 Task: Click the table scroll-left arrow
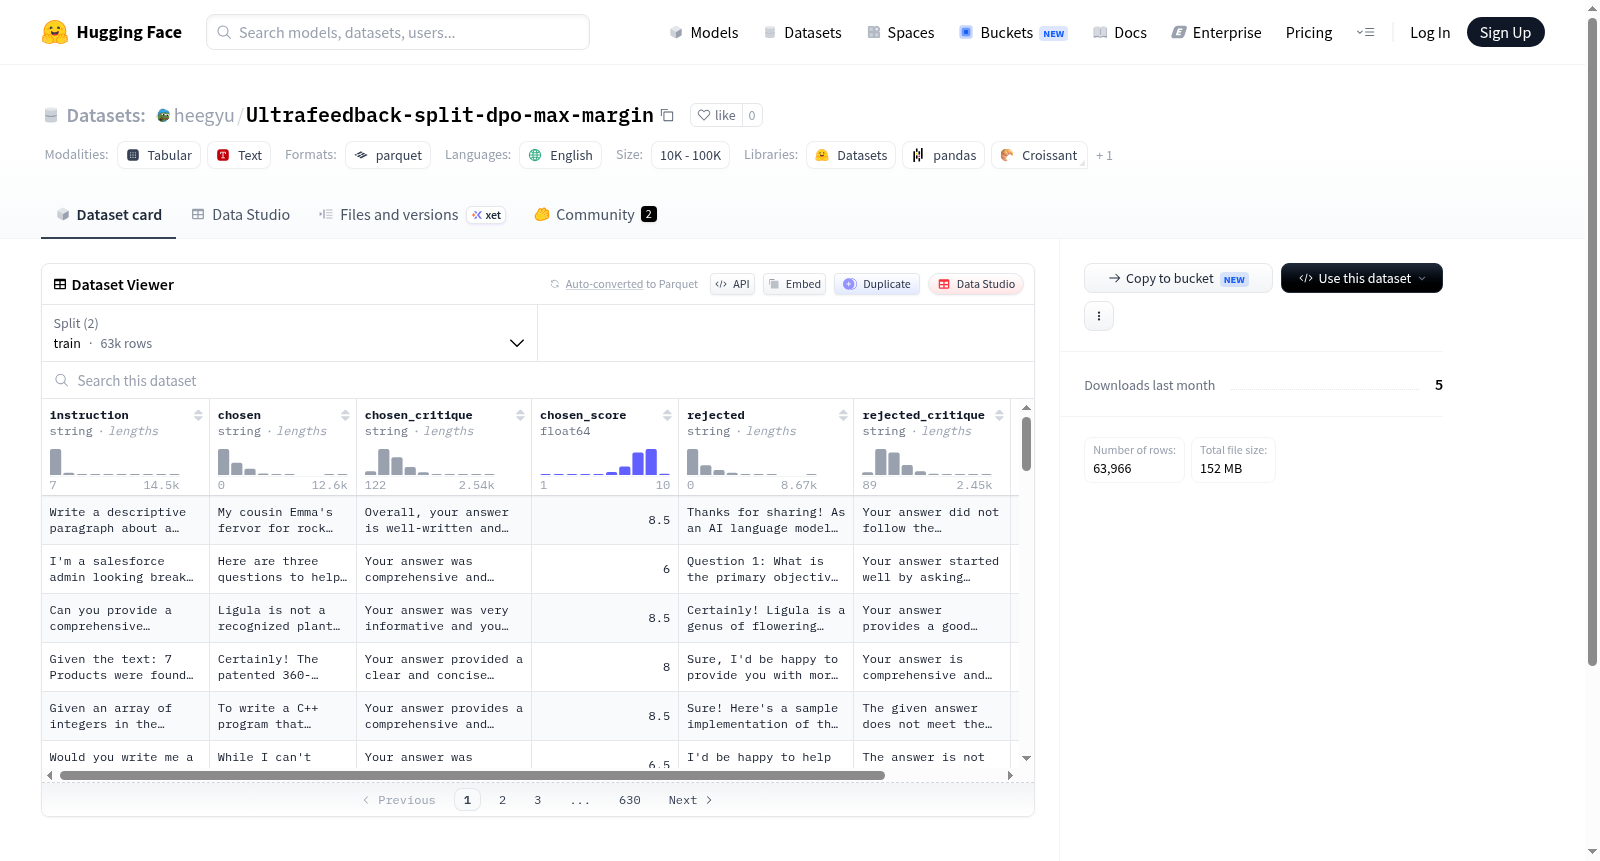(50, 775)
